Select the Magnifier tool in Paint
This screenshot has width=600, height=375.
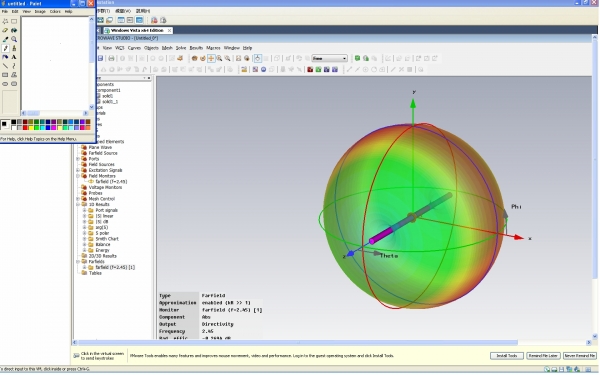[14, 39]
